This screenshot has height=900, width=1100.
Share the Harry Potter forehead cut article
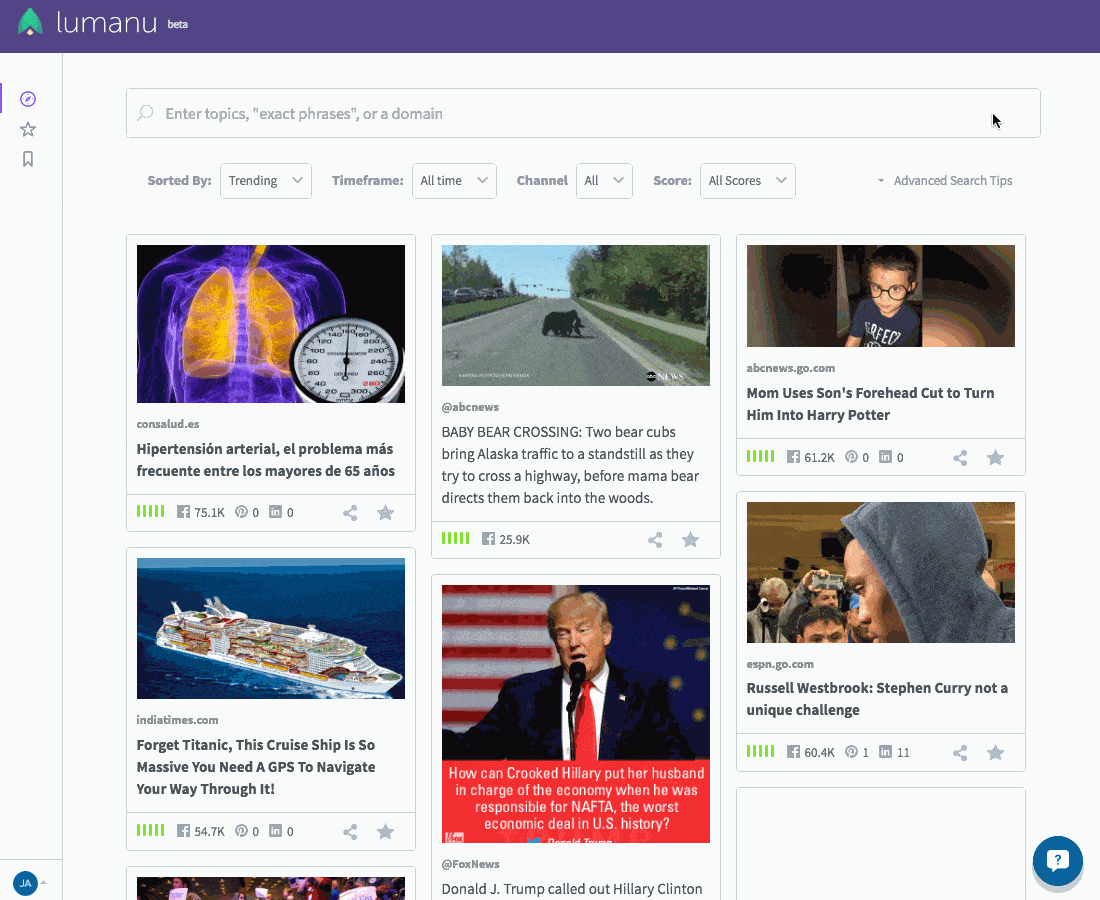(x=960, y=459)
